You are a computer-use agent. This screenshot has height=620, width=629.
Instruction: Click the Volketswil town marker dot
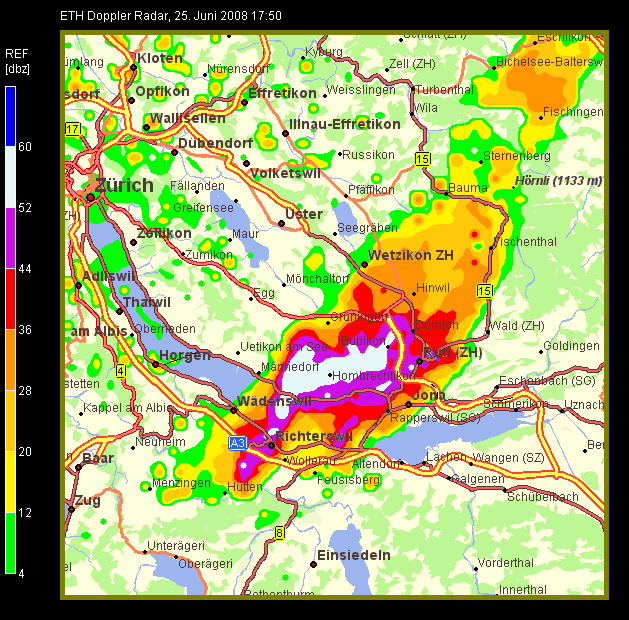pyautogui.click(x=246, y=163)
